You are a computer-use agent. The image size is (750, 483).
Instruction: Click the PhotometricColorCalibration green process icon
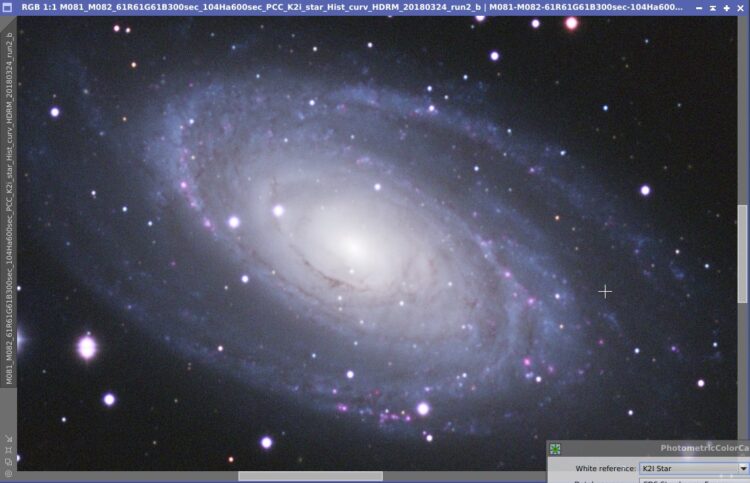point(555,449)
